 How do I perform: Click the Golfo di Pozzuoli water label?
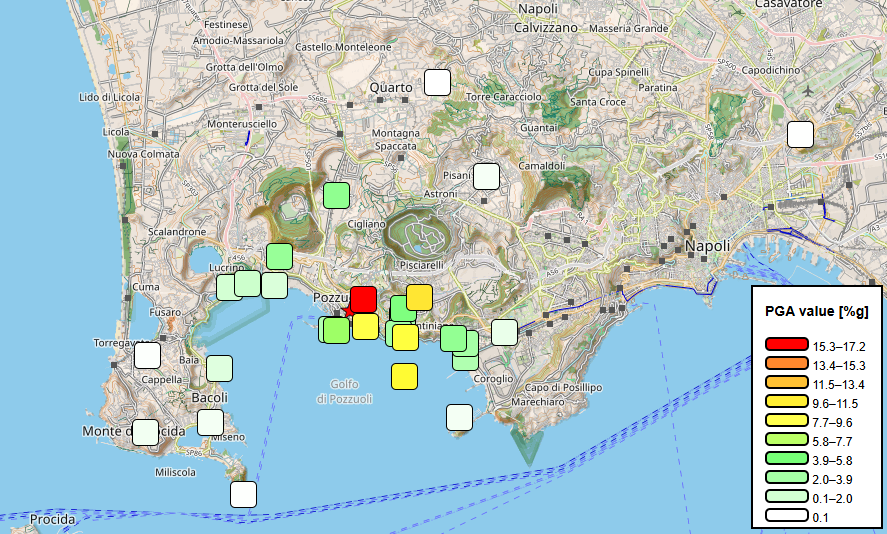(x=344, y=391)
